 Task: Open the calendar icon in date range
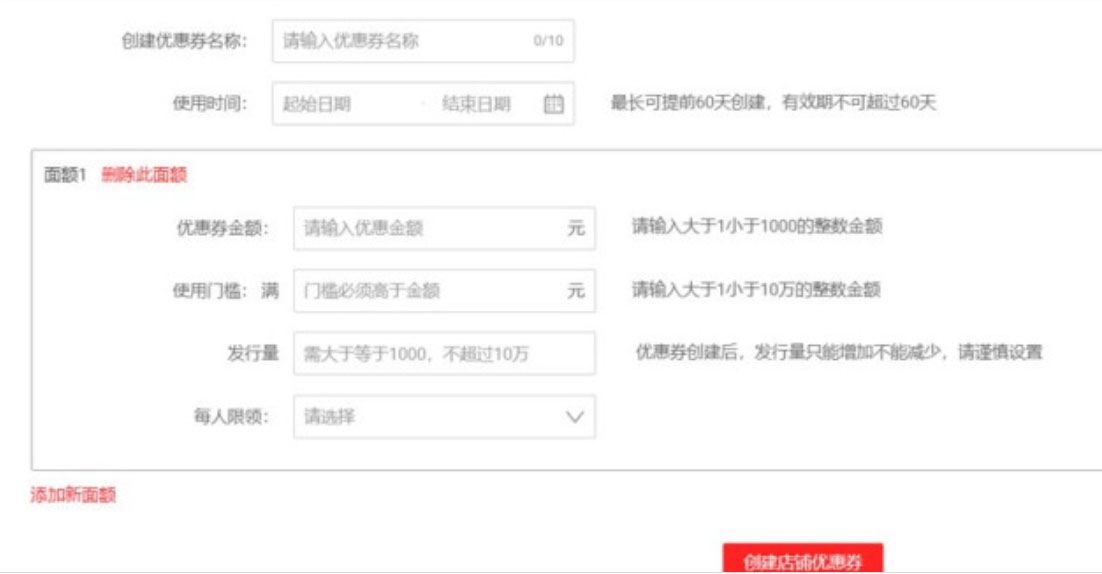tap(554, 104)
